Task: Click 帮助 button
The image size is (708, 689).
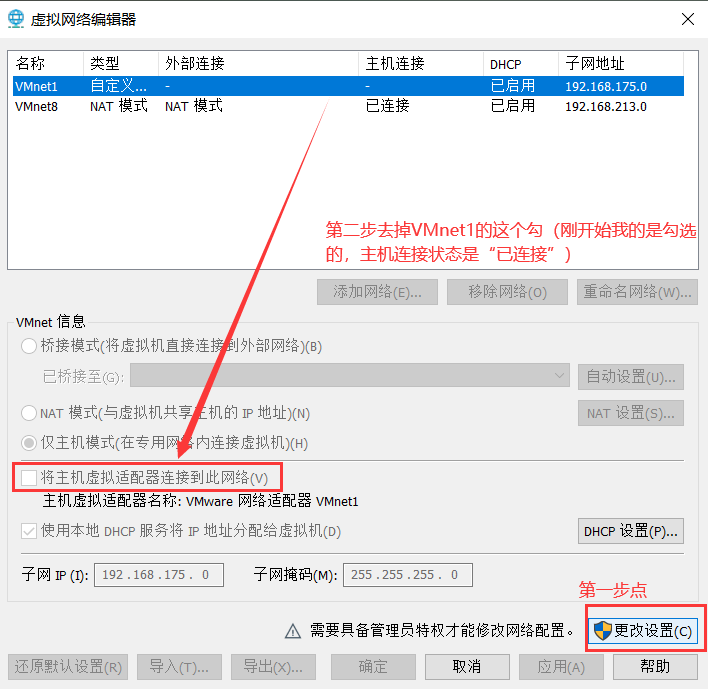Action: (x=655, y=667)
